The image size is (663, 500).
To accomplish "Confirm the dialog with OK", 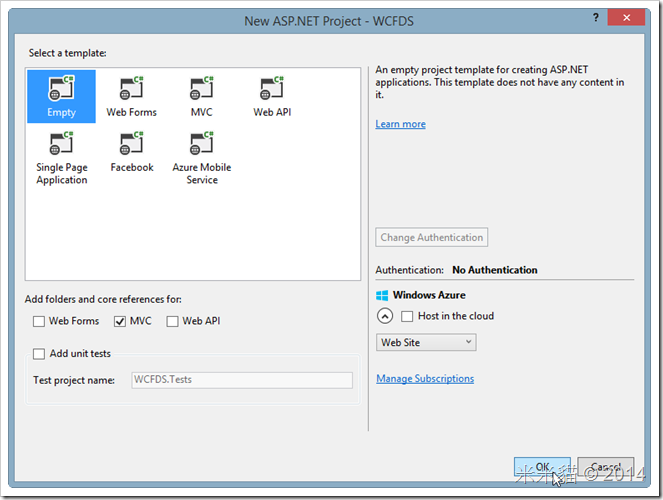I will tap(542, 467).
